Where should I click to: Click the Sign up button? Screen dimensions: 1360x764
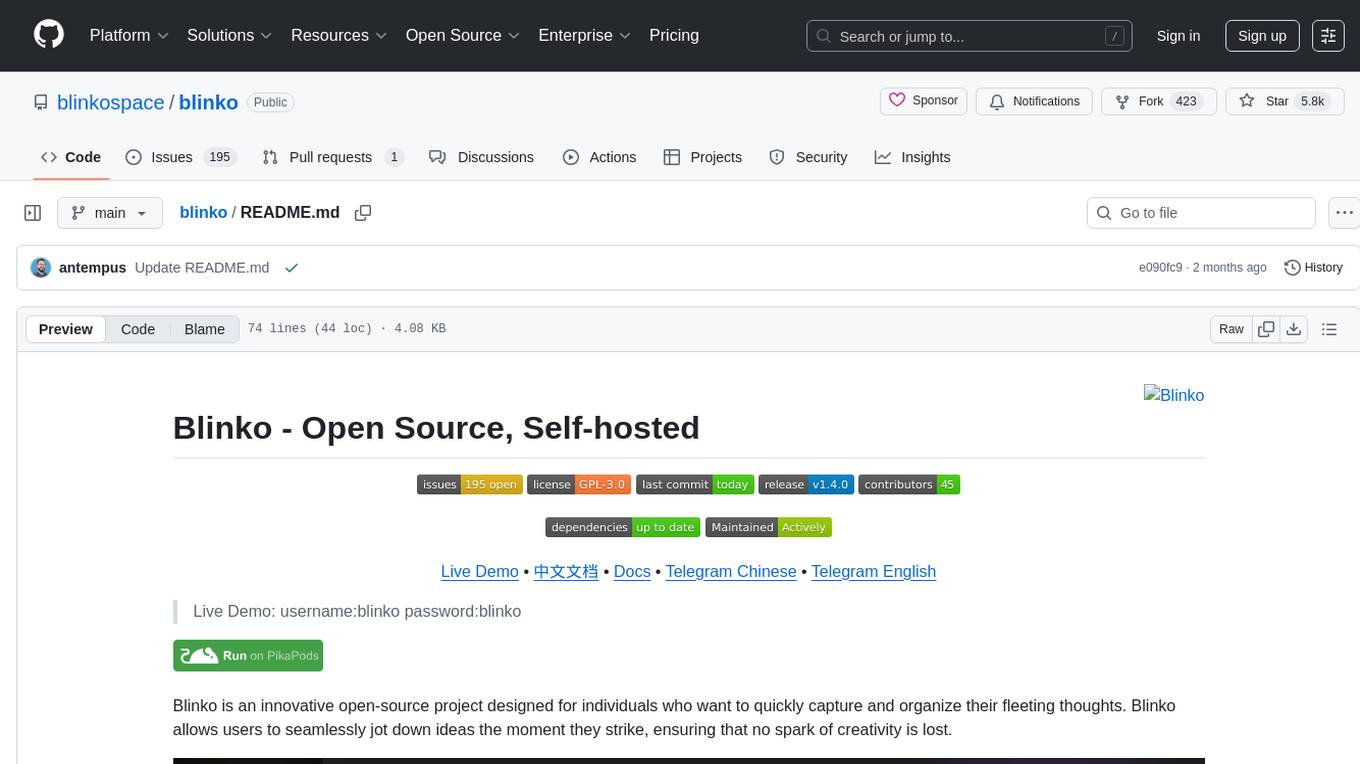(1262, 36)
